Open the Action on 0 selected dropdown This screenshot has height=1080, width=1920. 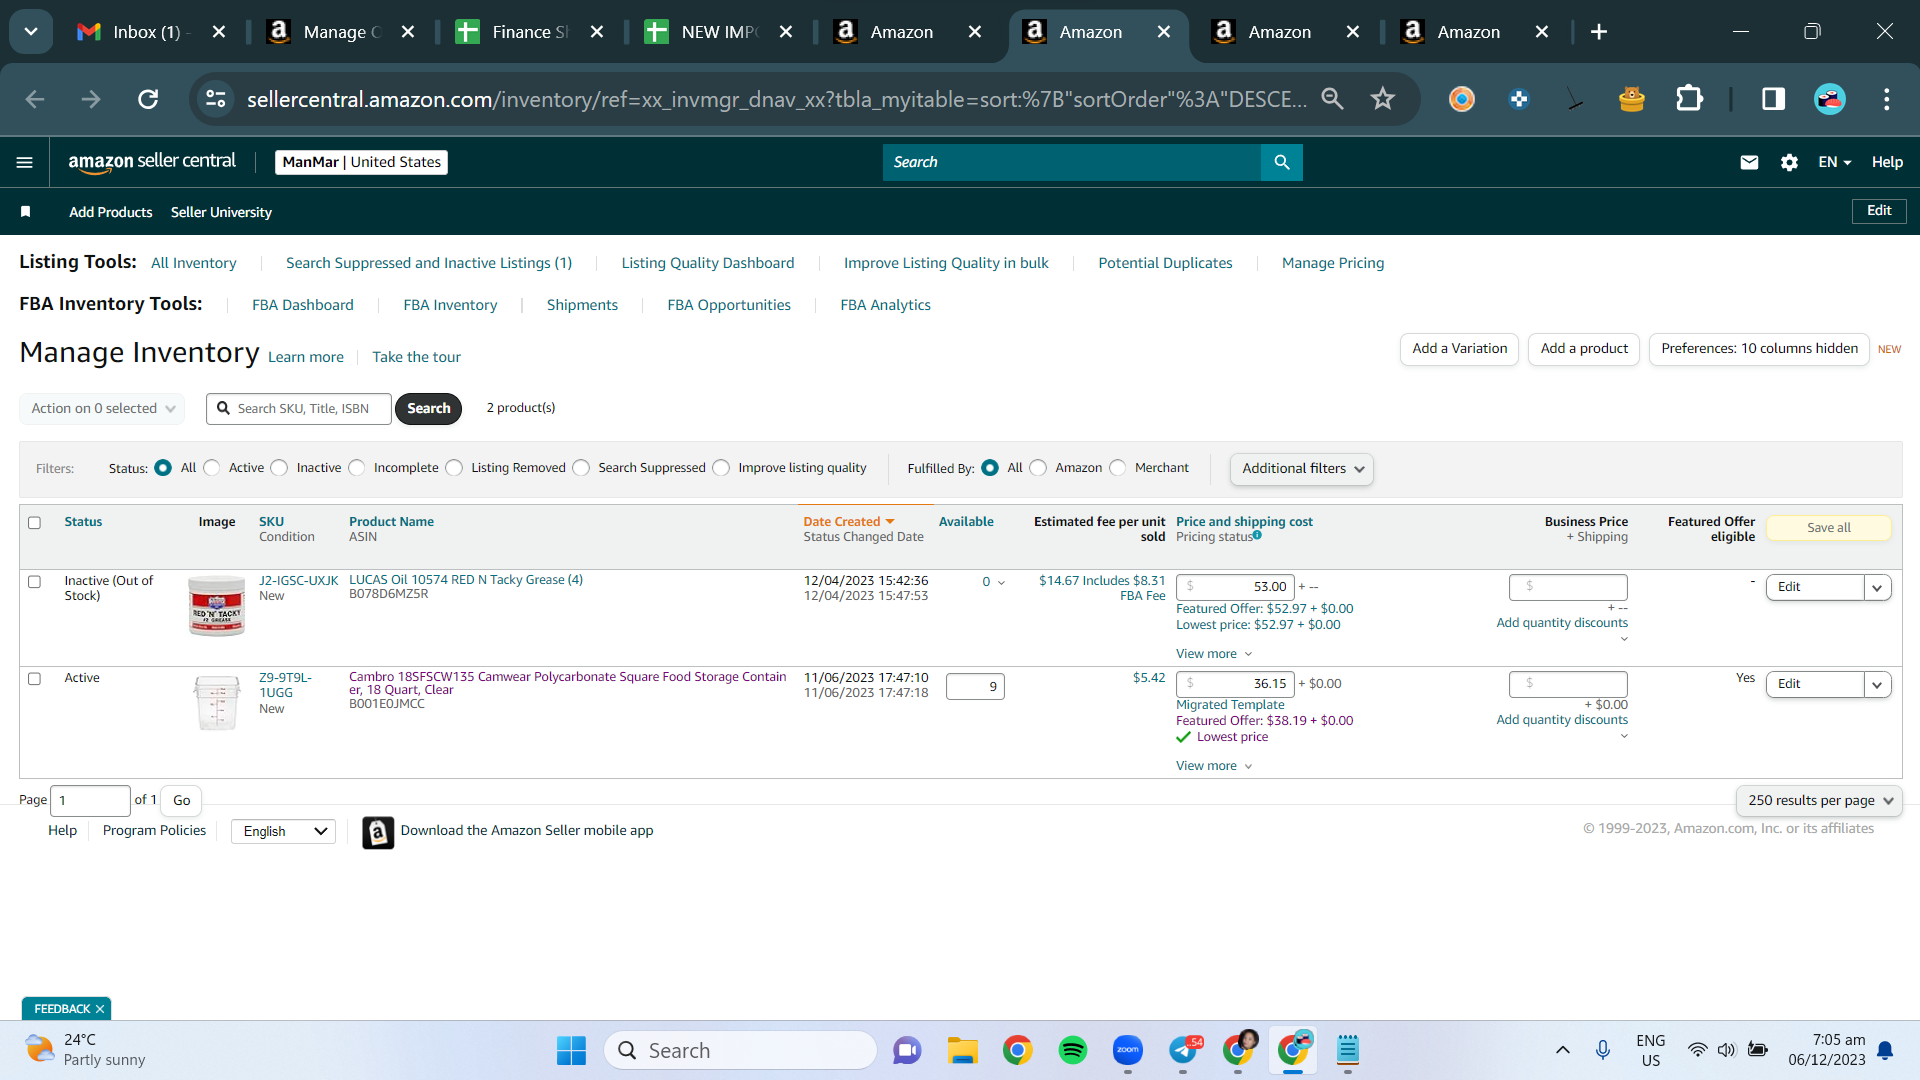coord(102,408)
